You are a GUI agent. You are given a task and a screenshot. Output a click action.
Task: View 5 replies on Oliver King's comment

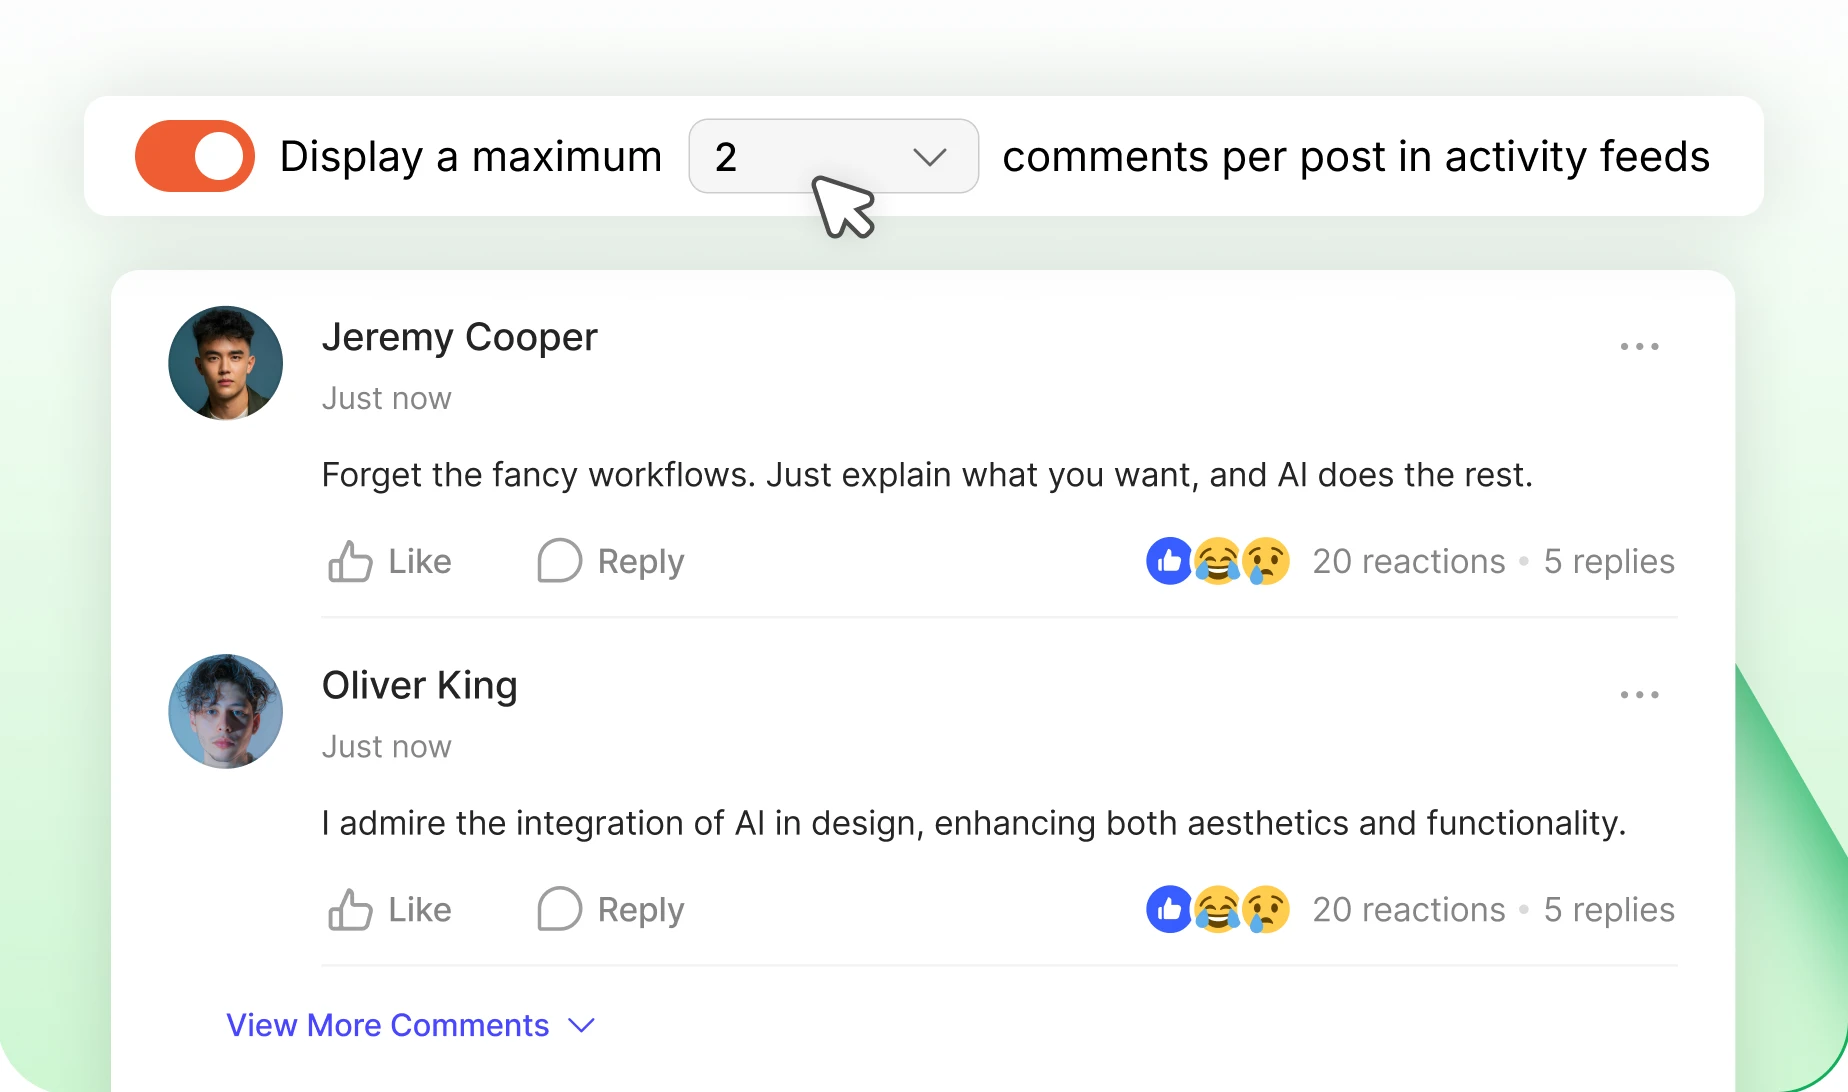point(1609,909)
